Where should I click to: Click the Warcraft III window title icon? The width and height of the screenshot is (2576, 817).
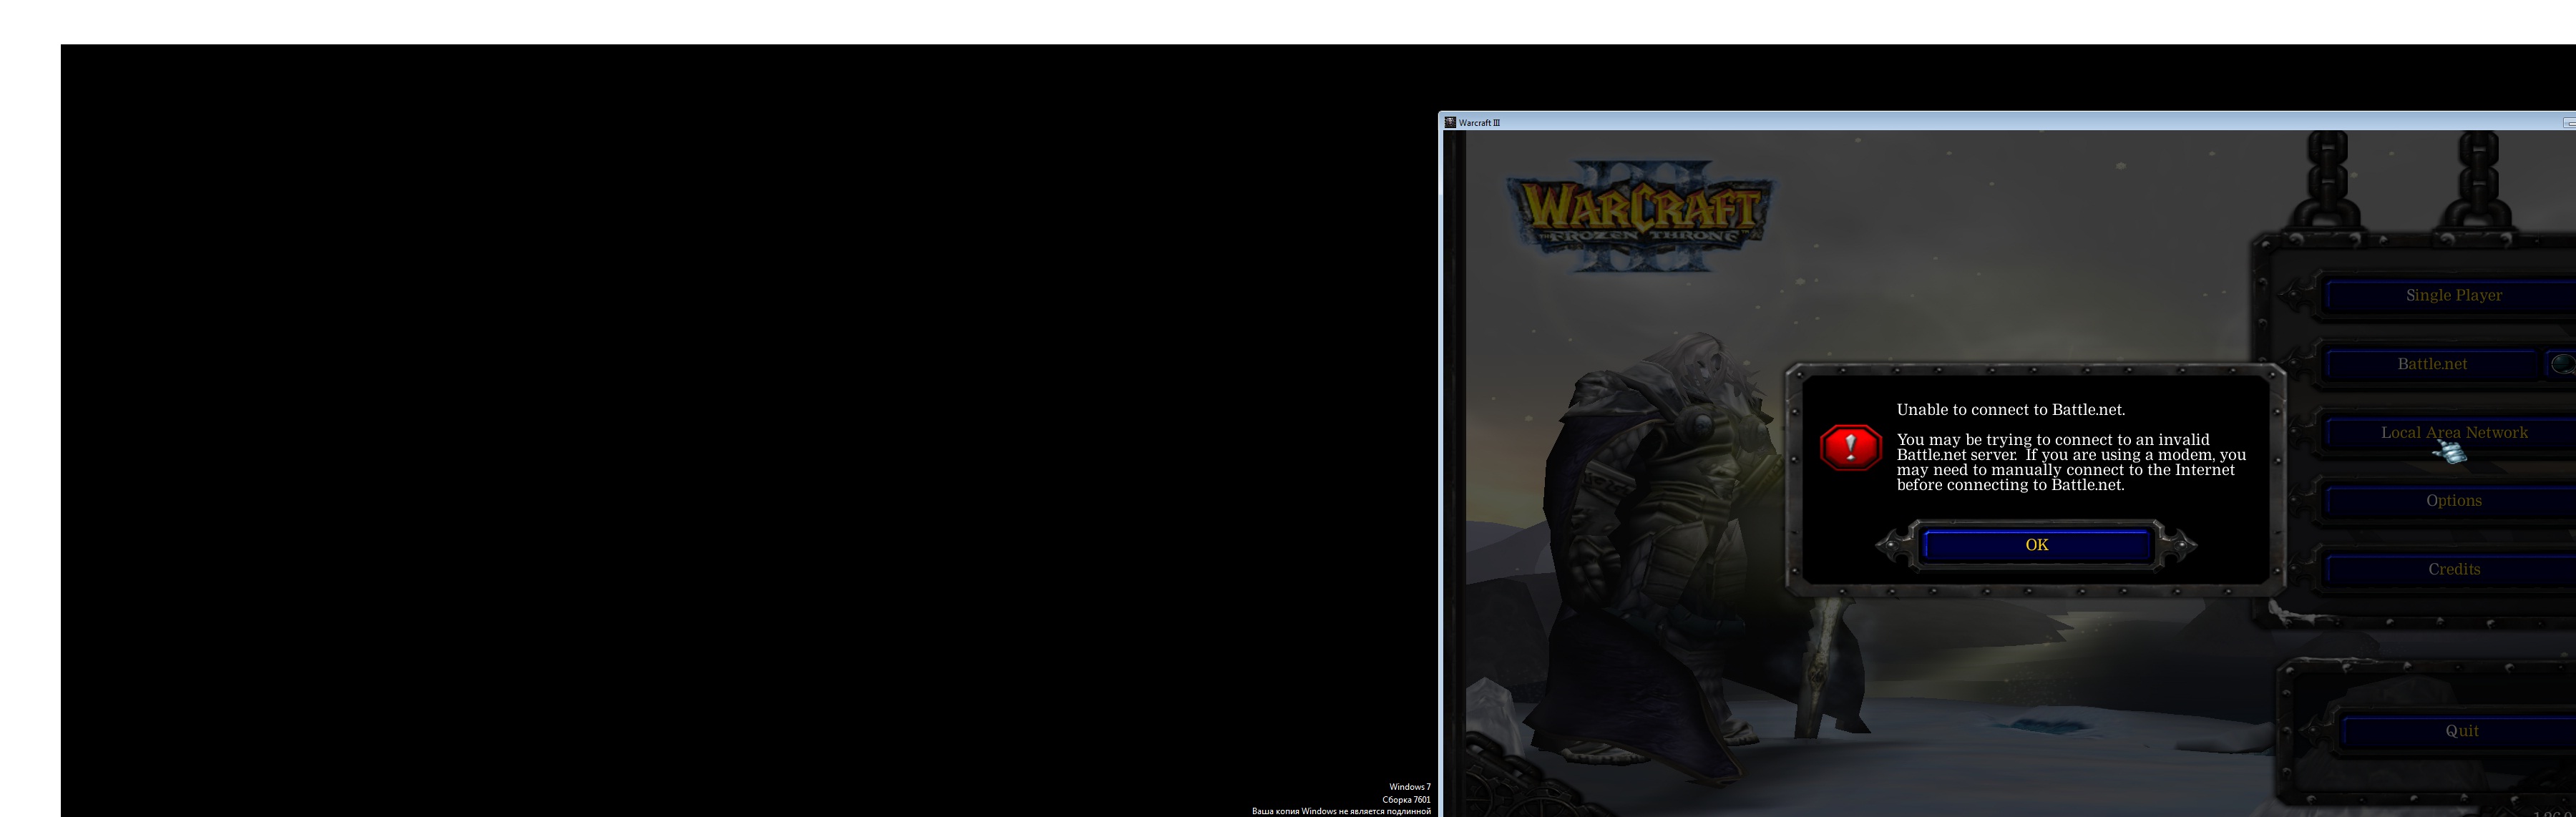coord(1450,123)
